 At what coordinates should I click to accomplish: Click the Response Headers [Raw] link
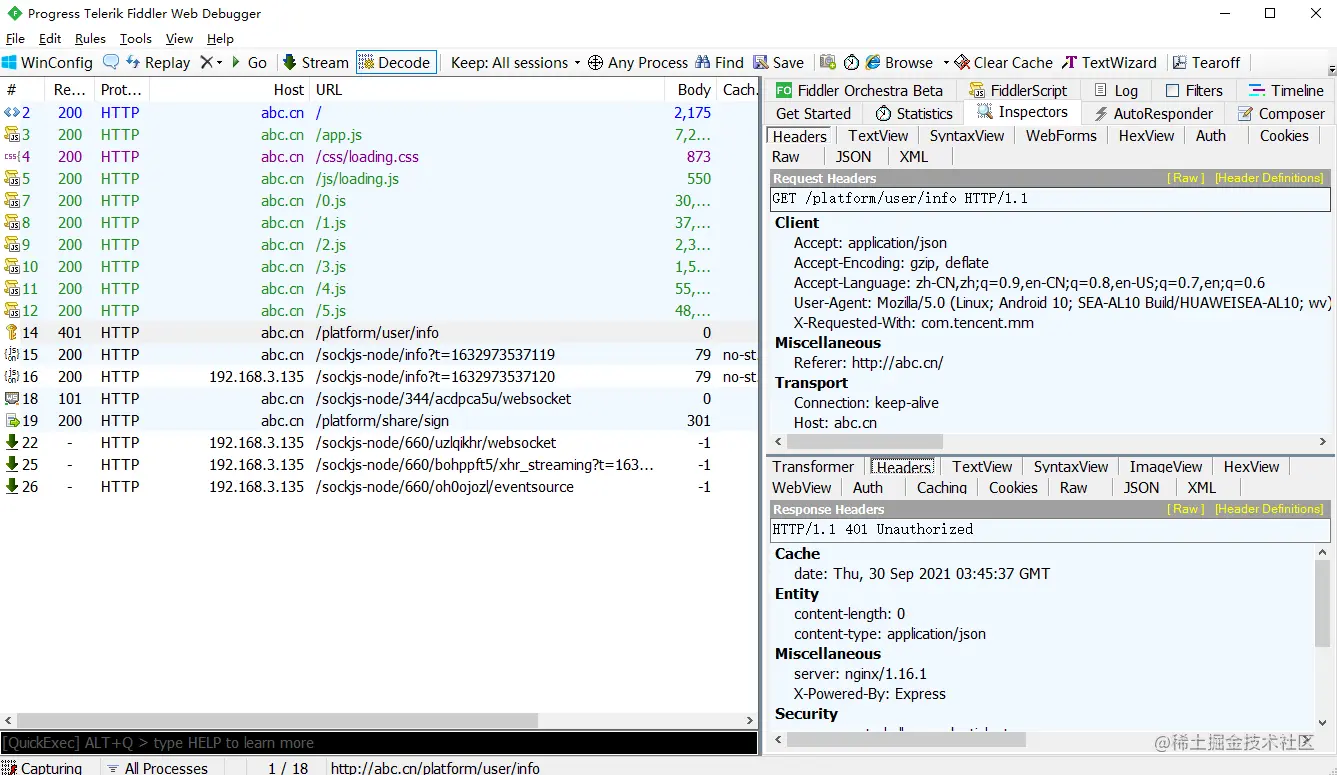click(x=1187, y=509)
